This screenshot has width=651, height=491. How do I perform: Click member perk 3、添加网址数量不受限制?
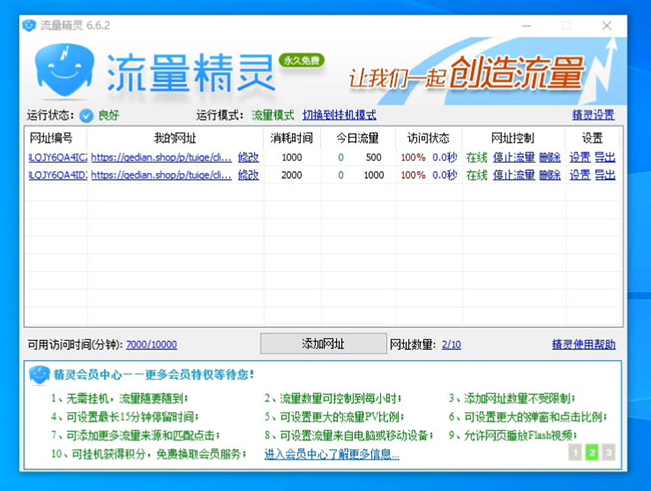[x=512, y=399]
